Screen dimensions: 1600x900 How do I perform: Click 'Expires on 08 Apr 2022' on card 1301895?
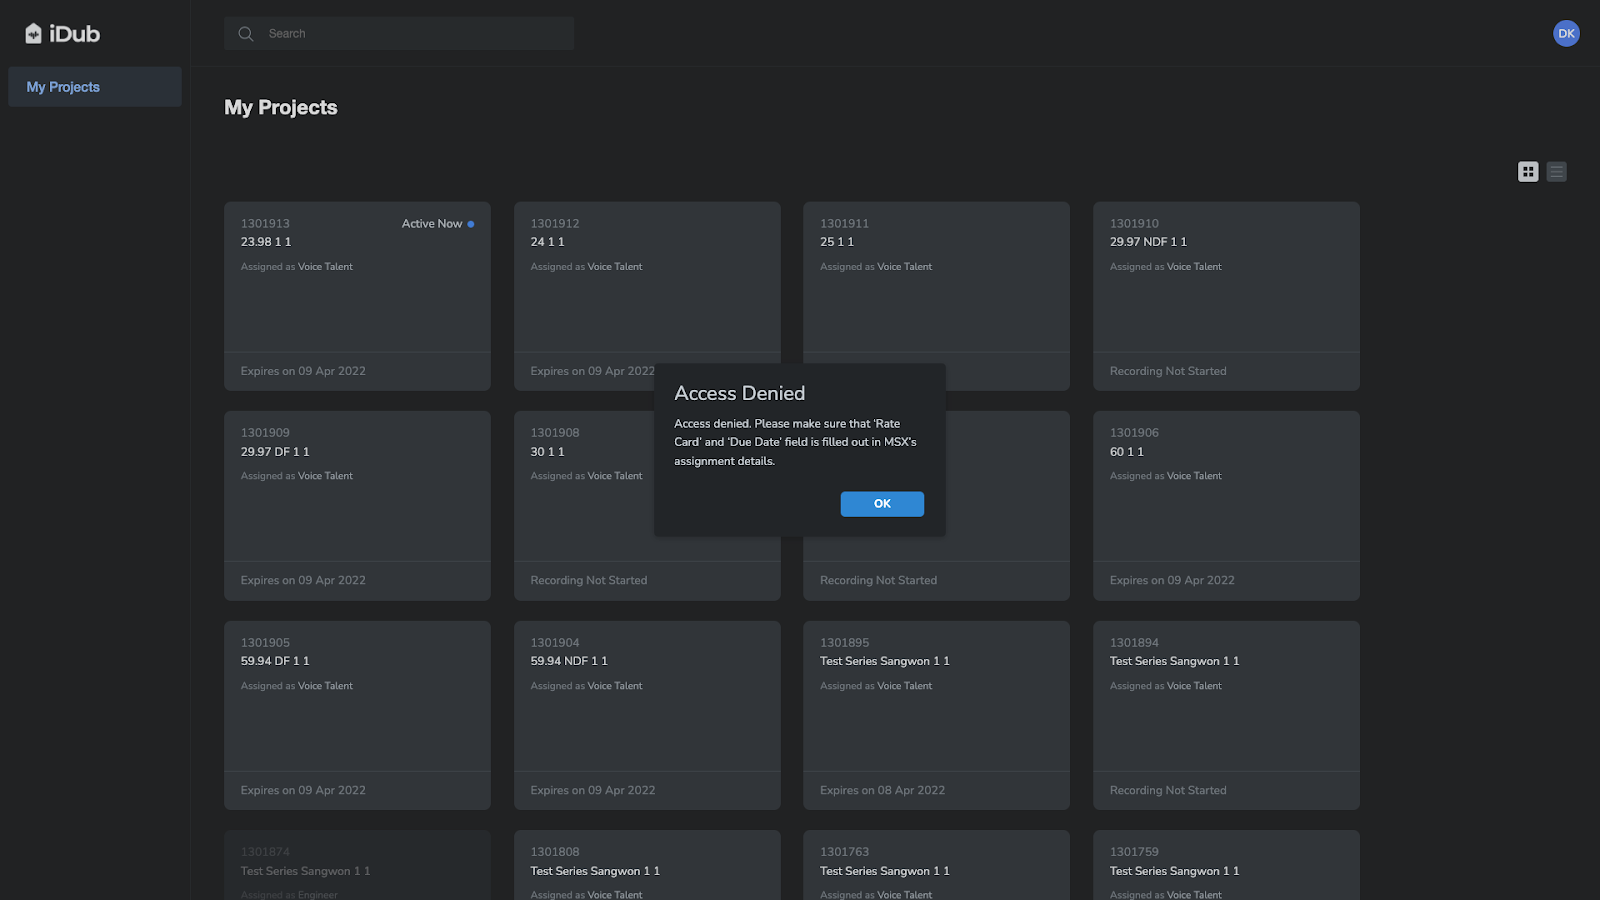pos(882,790)
